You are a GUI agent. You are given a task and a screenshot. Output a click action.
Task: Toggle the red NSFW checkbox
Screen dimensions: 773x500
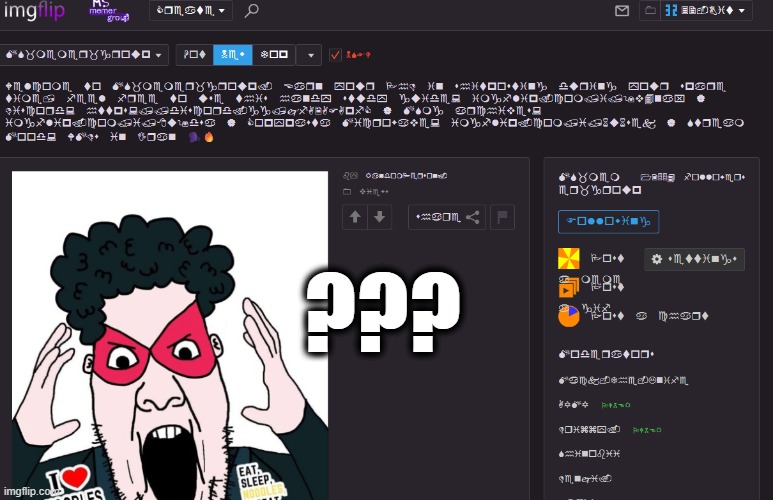(335, 55)
